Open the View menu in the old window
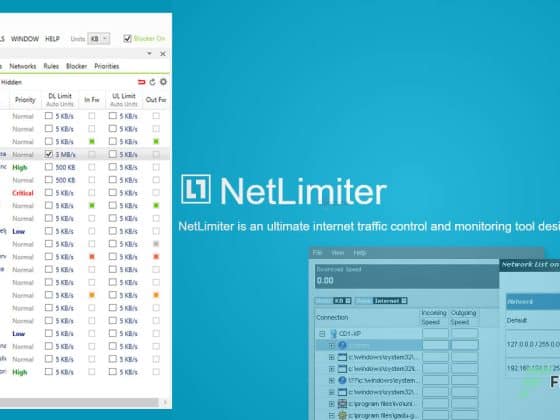The height and width of the screenshot is (420, 560). point(338,253)
